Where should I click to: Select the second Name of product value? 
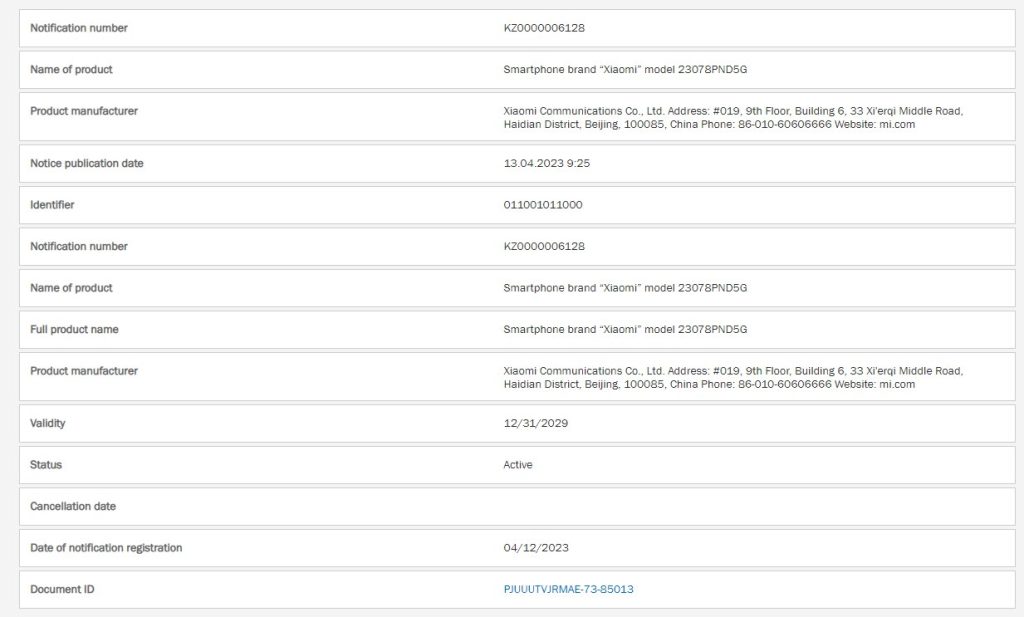pos(625,288)
